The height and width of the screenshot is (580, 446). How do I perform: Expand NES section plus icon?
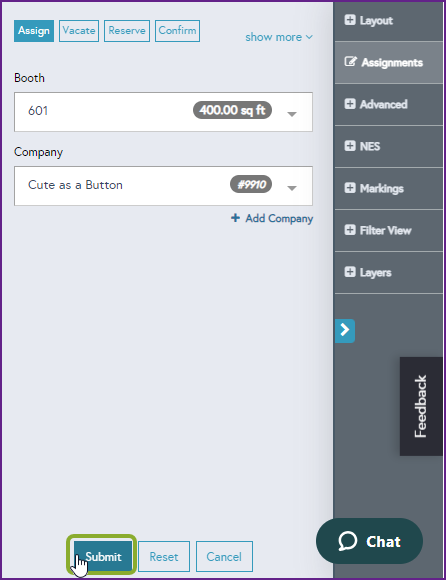pyautogui.click(x=350, y=146)
